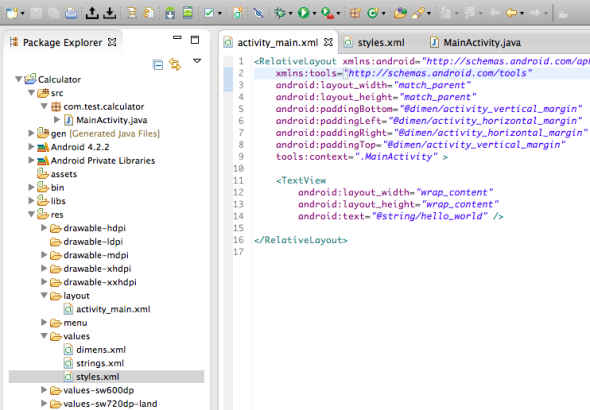Click the yellow Back navigation arrow
Image resolution: width=590 pixels, height=410 pixels.
click(x=511, y=13)
